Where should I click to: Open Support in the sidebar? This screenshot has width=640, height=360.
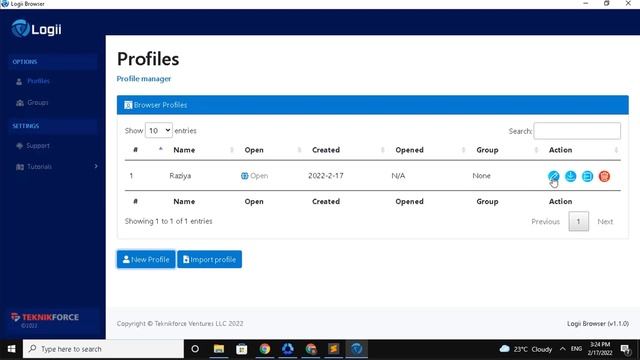pyautogui.click(x=38, y=146)
